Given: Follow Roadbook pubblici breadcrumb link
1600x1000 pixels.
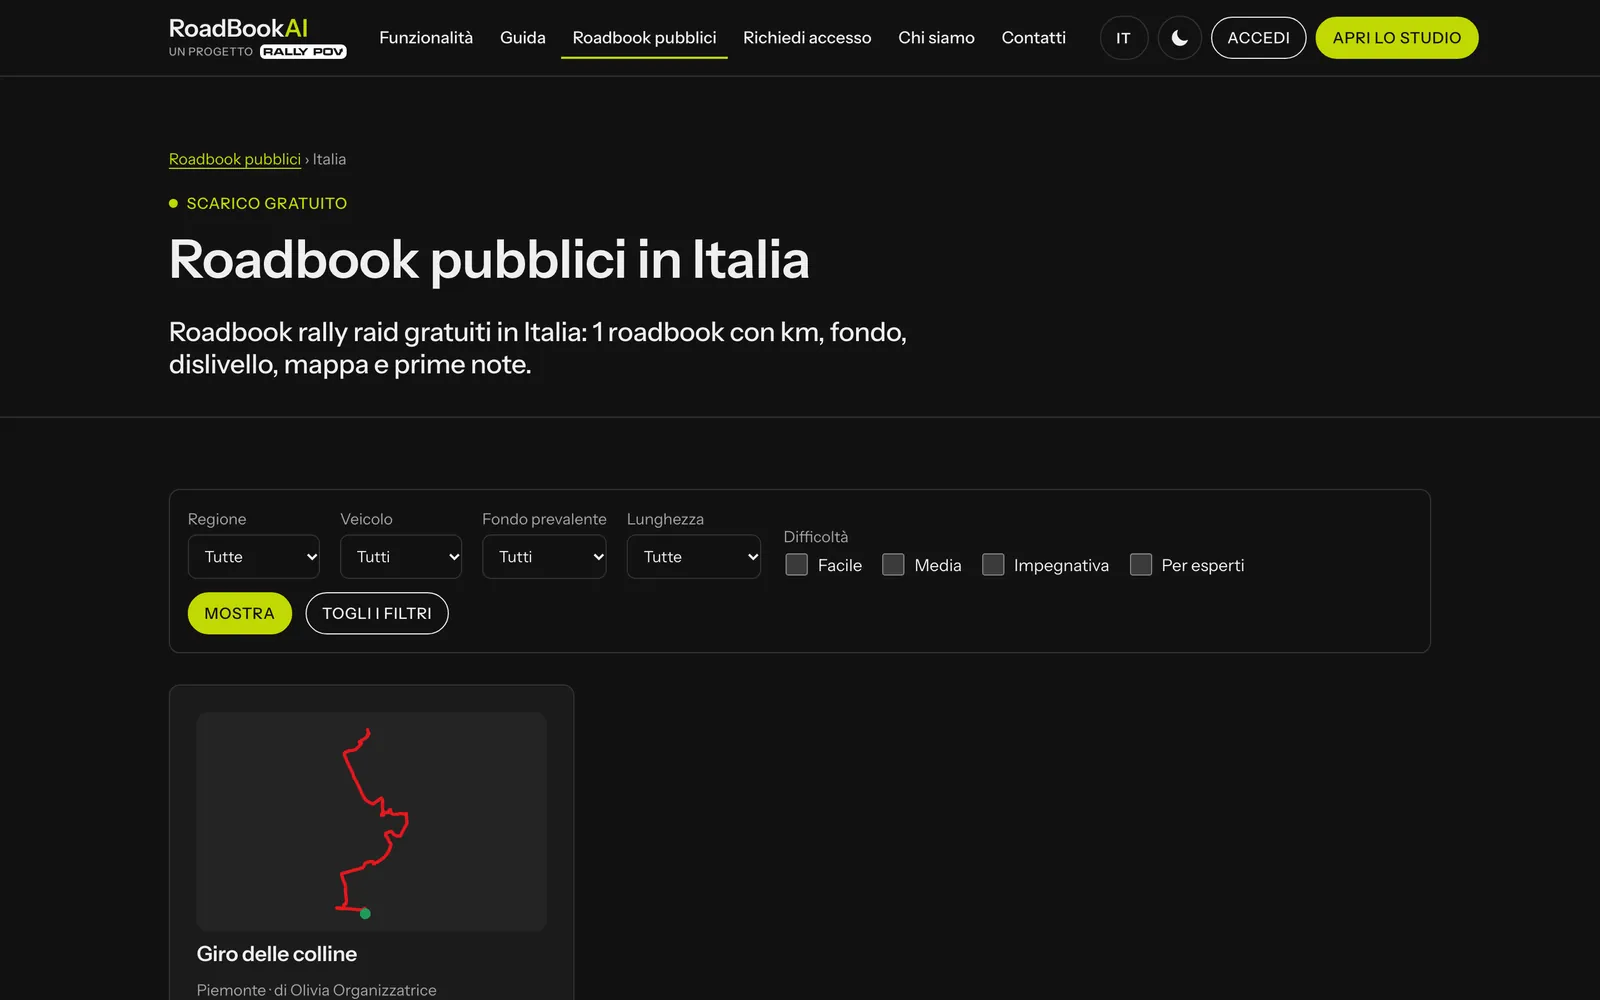Looking at the screenshot, I should pos(235,159).
